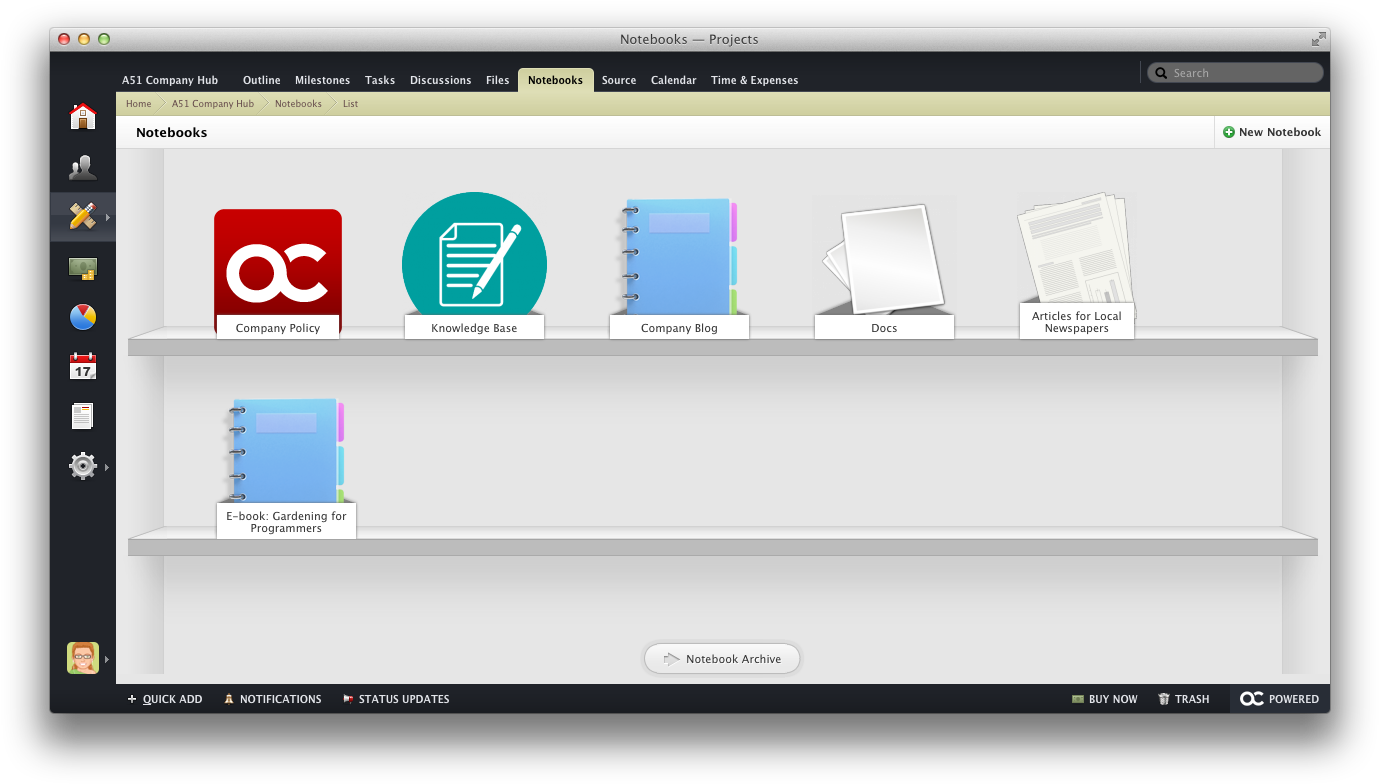
Task: Click the New Notebook button
Action: (x=1272, y=132)
